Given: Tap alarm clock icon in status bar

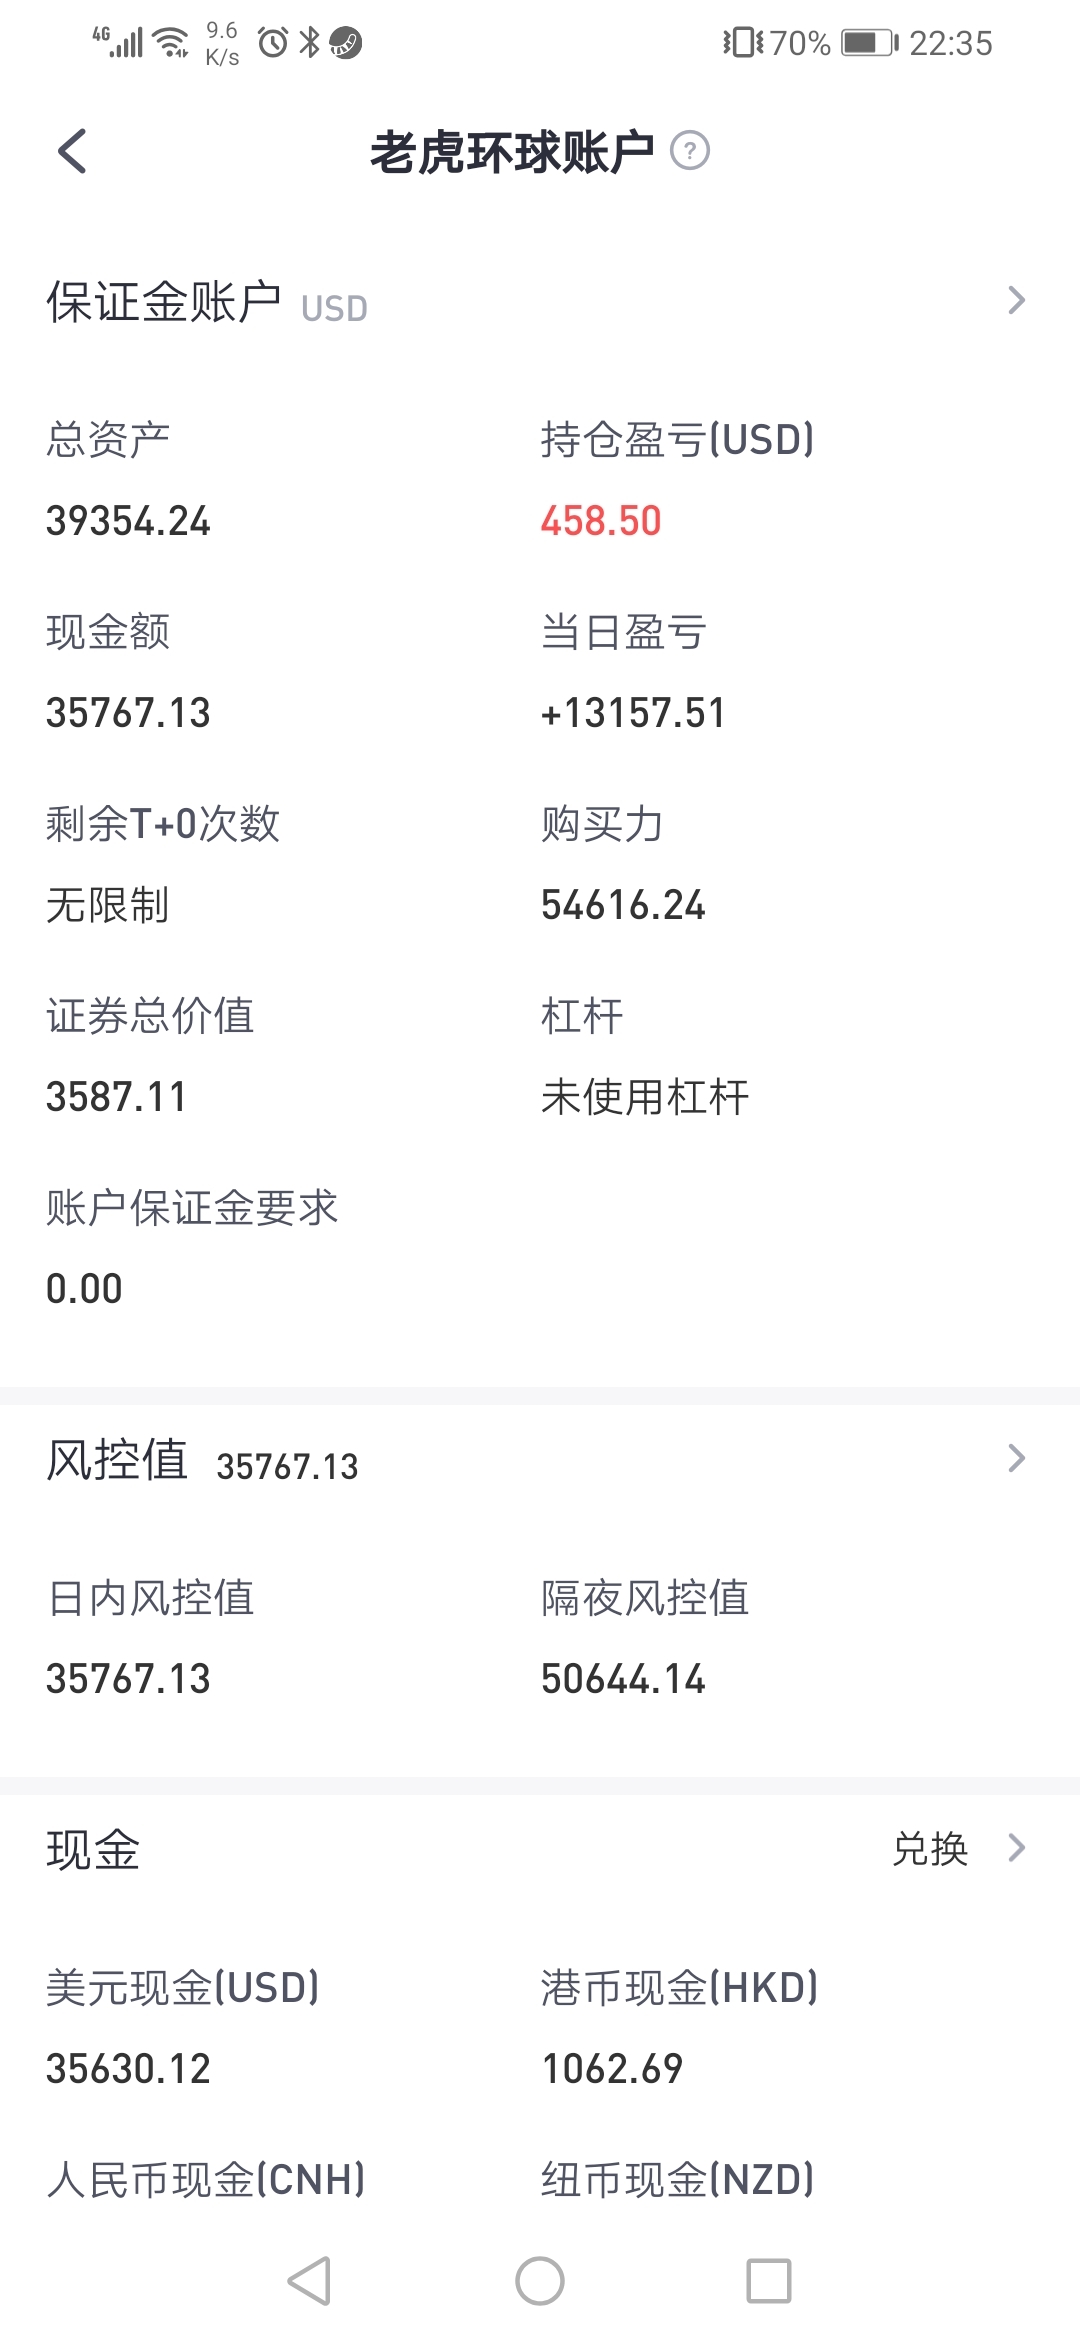Looking at the screenshot, I should 273,43.
